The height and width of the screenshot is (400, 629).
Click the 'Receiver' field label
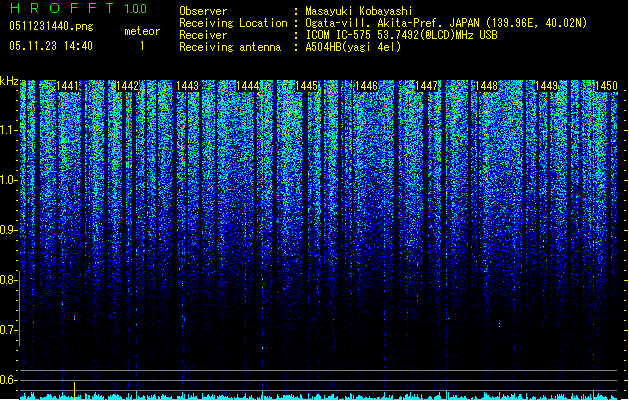(x=203, y=35)
